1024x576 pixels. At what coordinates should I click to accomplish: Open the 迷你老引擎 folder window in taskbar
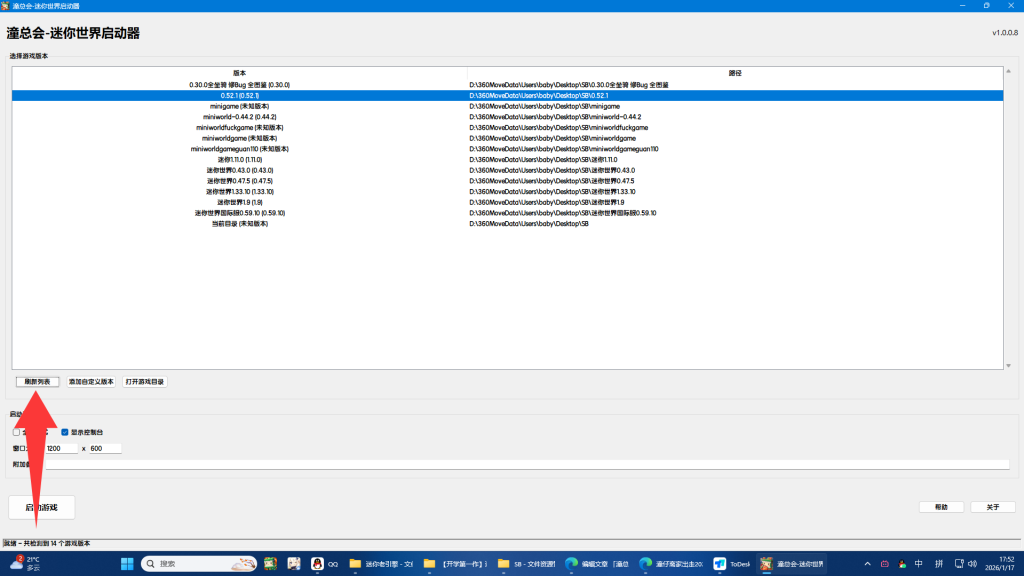click(381, 564)
